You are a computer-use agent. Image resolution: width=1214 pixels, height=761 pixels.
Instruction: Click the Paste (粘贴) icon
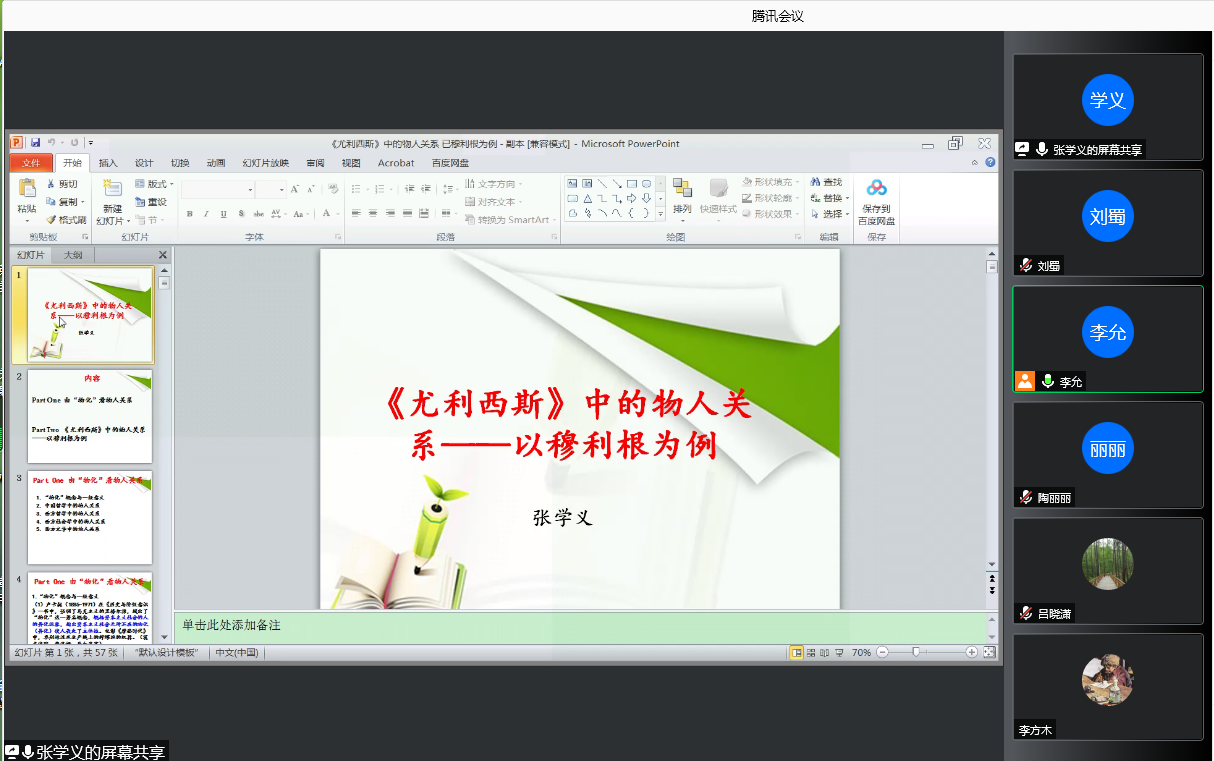point(27,190)
